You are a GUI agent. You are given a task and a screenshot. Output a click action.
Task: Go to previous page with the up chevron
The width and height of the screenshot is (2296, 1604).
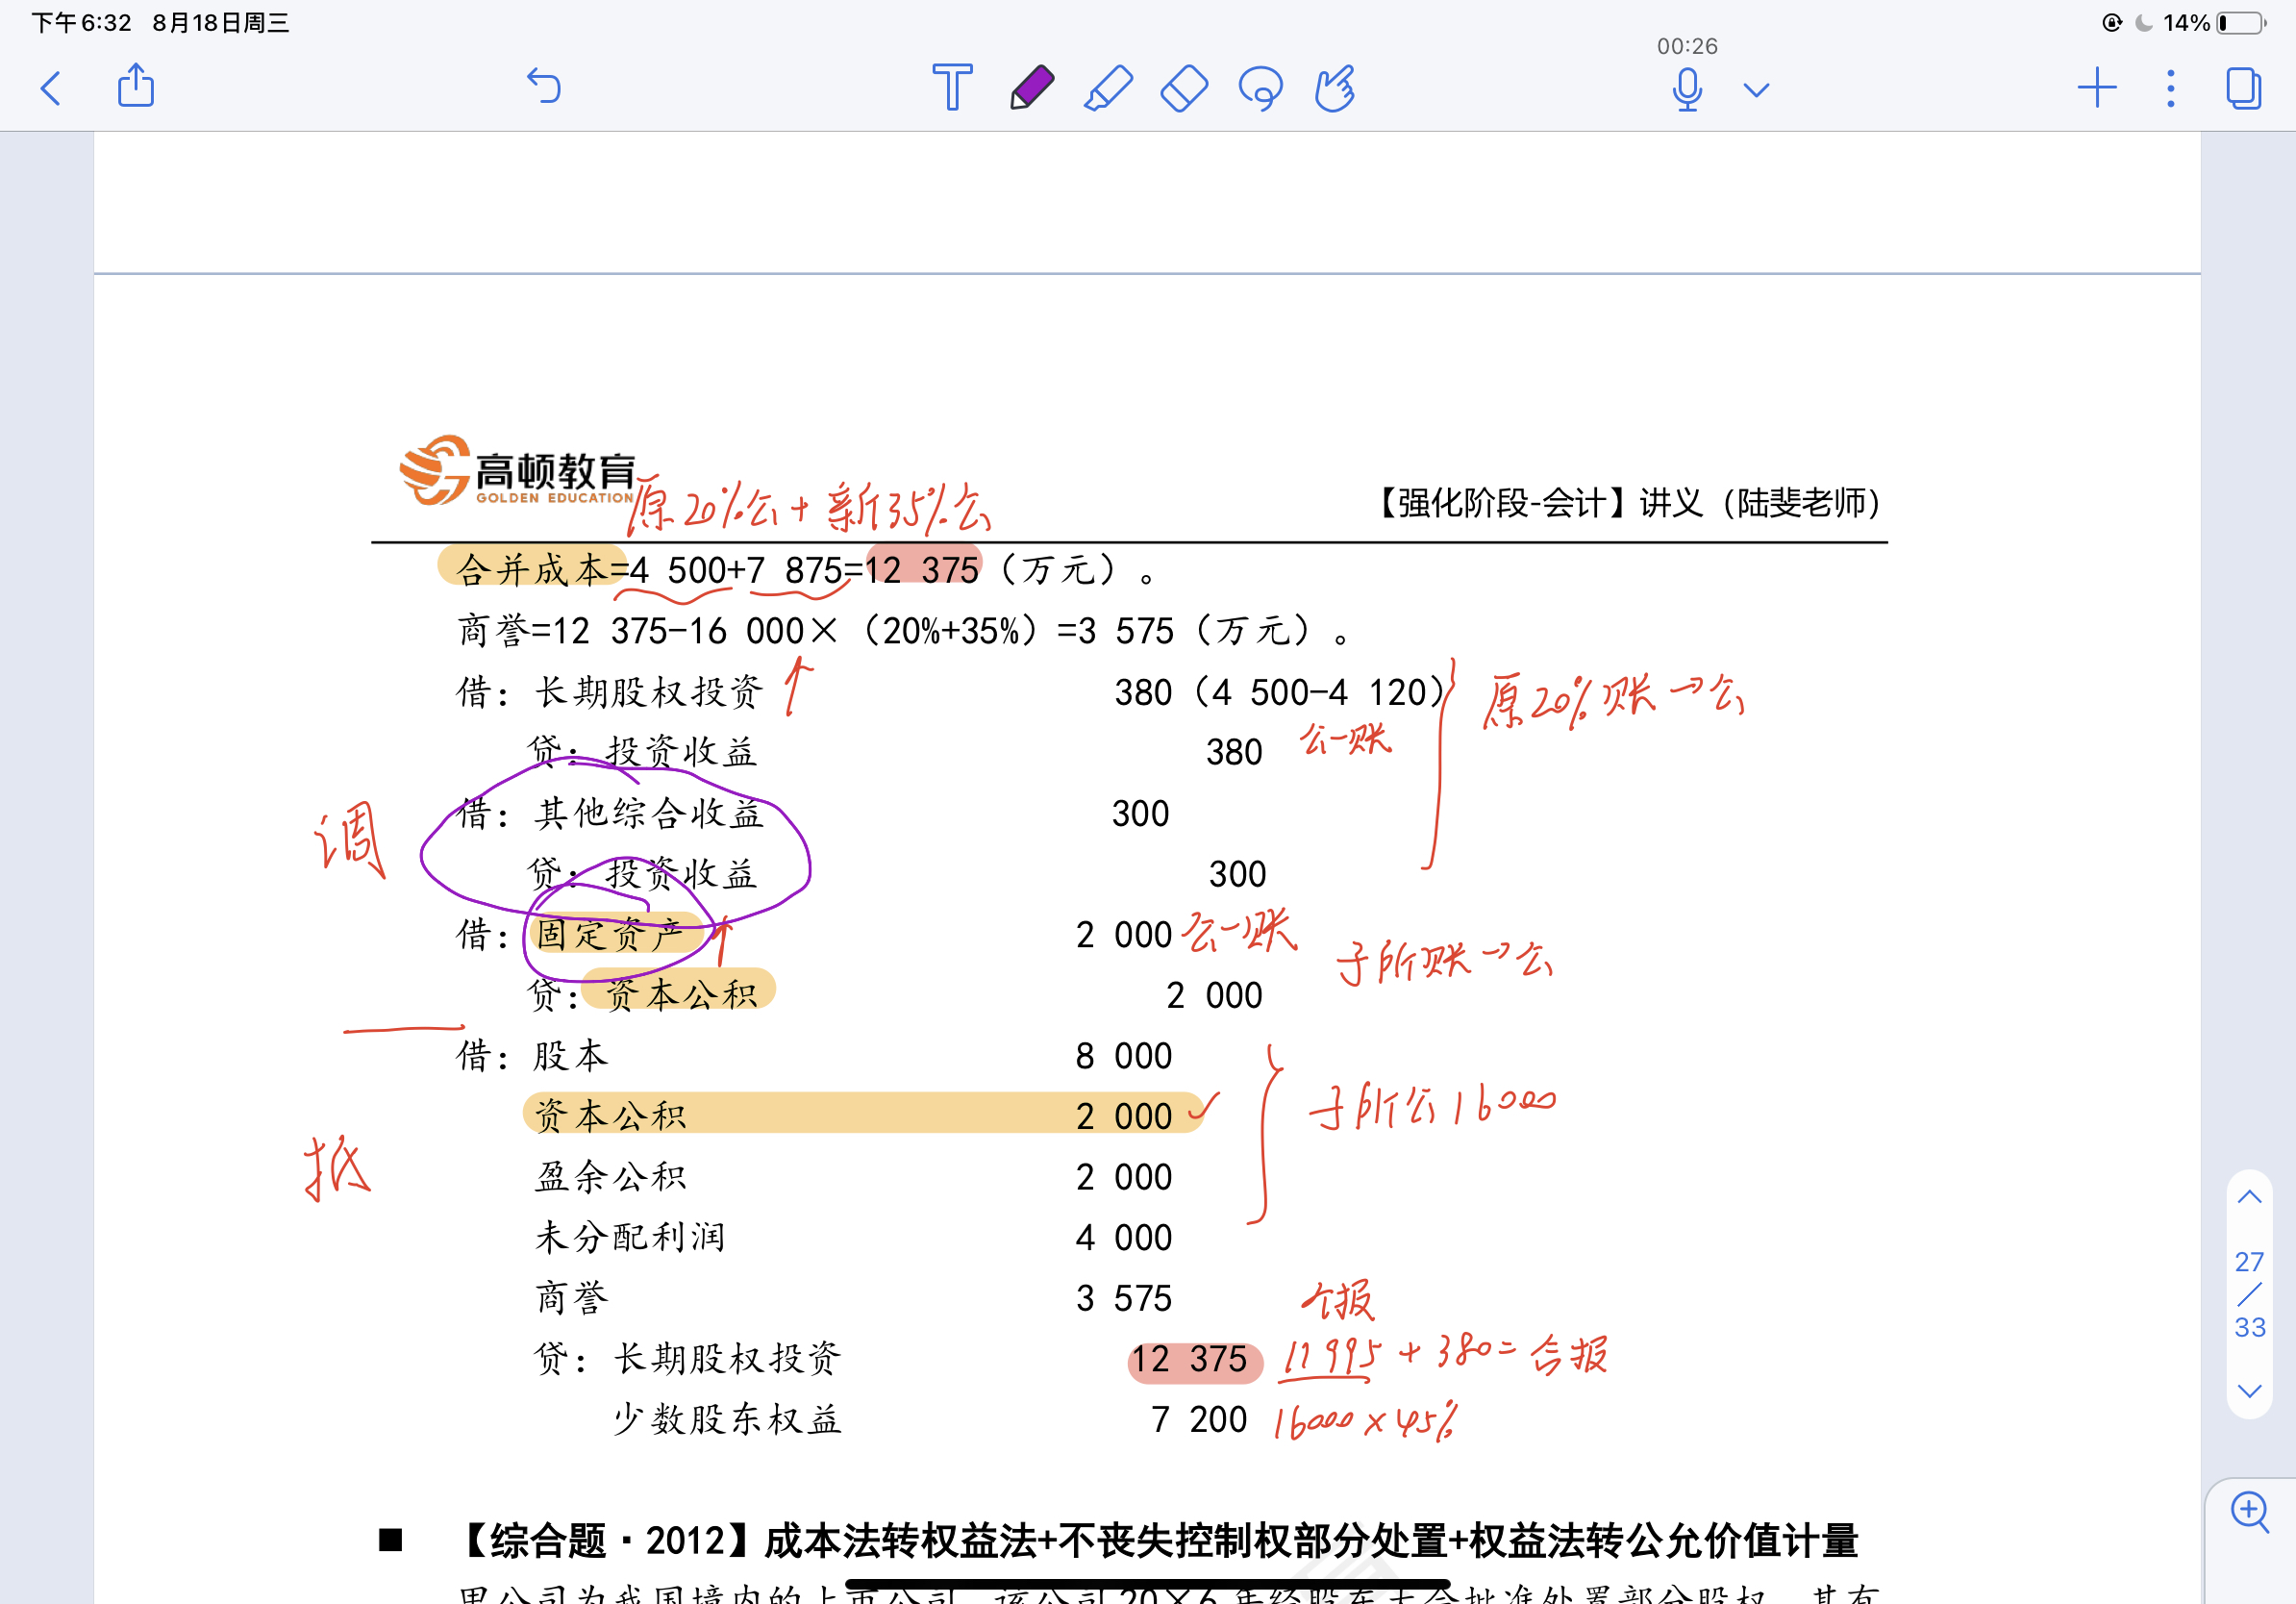(x=2249, y=1197)
